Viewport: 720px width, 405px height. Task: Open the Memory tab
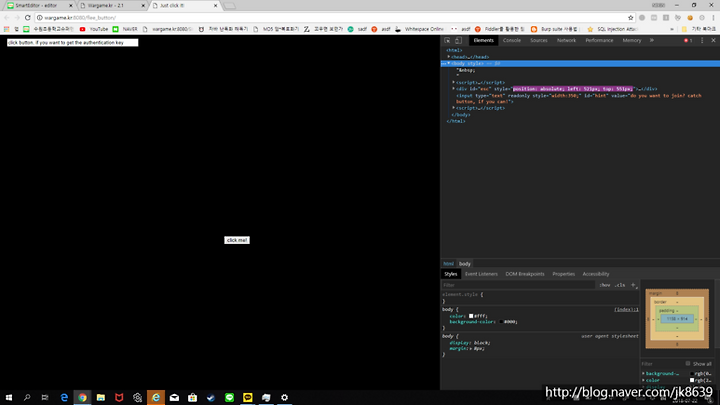632,40
